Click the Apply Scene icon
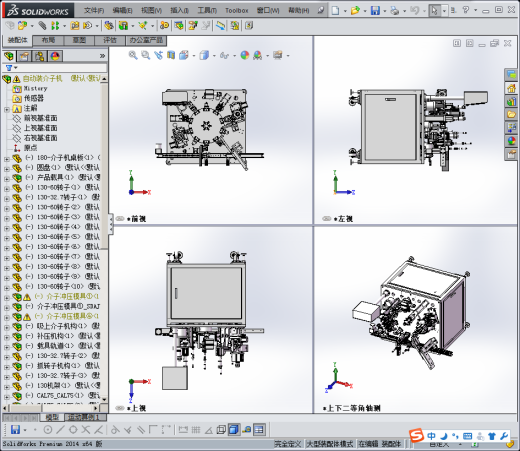 click(257, 55)
